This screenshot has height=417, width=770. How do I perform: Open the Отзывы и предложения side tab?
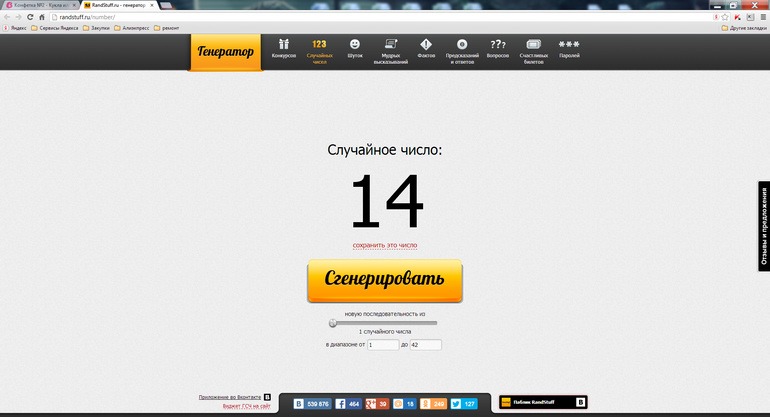763,227
